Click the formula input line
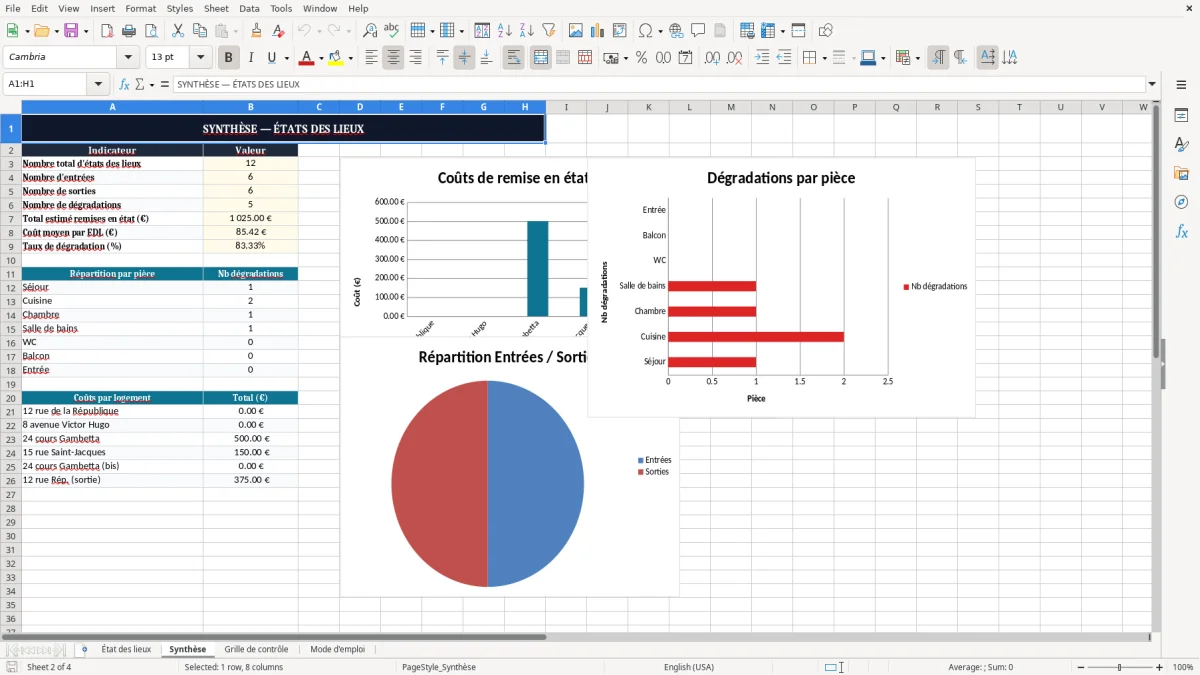Screen dimensions: 1200x675 click(659, 85)
